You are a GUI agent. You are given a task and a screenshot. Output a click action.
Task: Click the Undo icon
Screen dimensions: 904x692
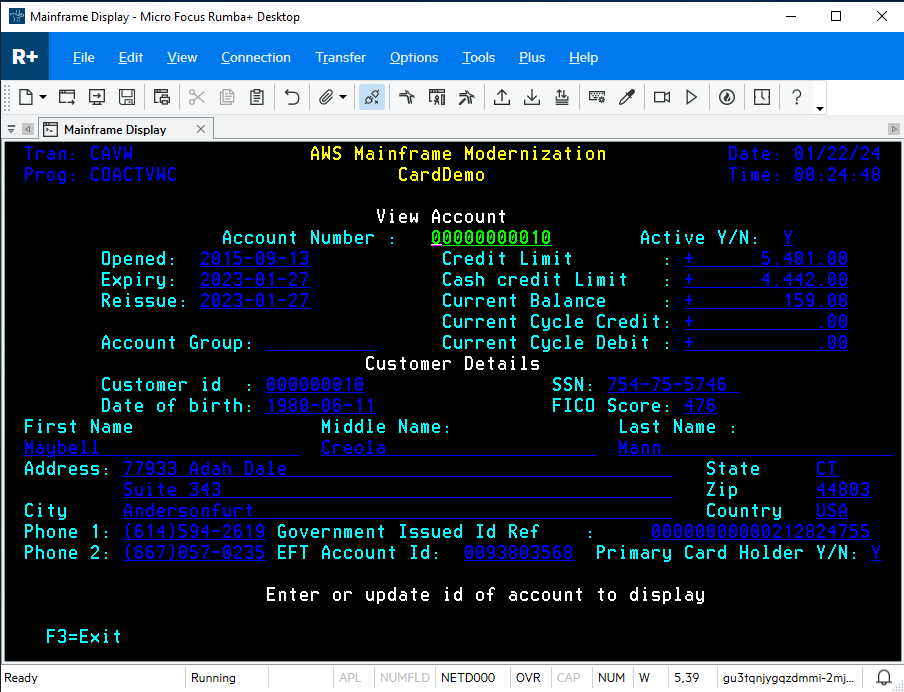pyautogui.click(x=290, y=97)
